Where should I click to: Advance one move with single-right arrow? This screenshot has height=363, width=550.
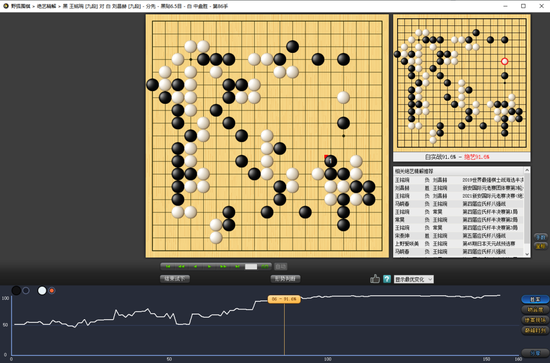[209, 267]
